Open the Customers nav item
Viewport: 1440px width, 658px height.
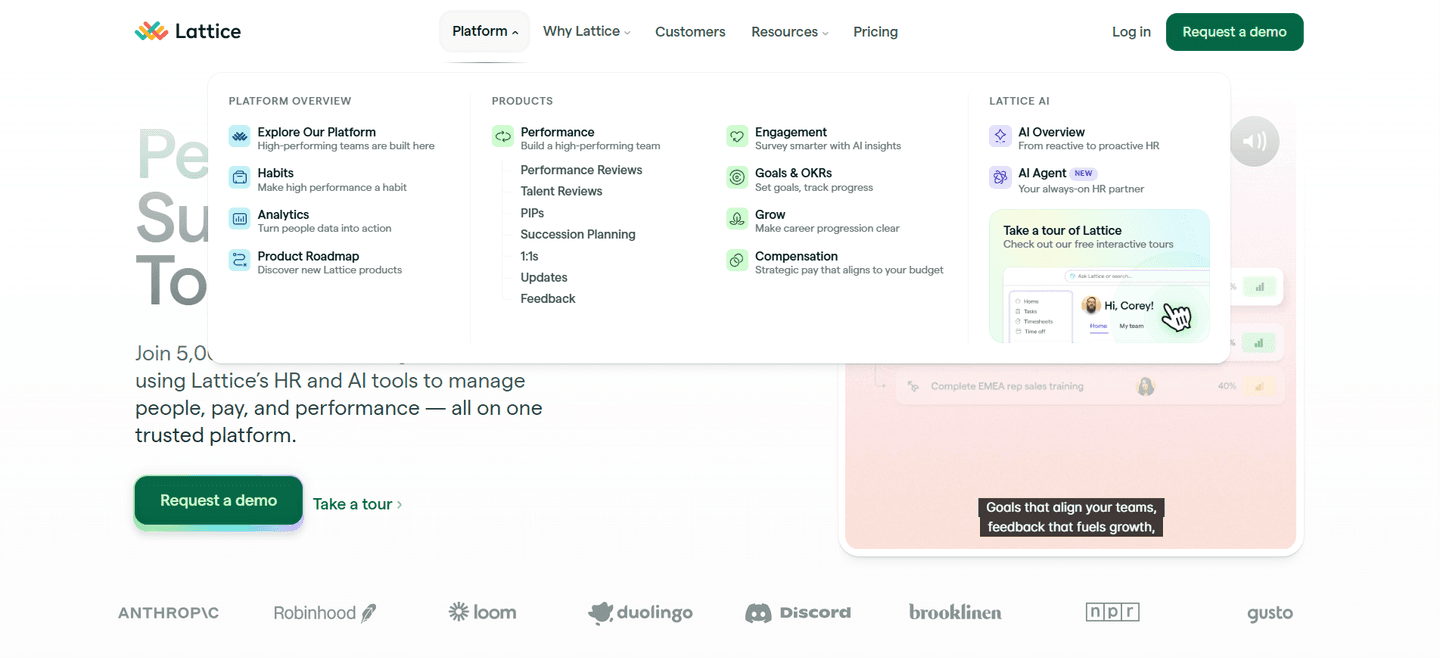coord(690,32)
